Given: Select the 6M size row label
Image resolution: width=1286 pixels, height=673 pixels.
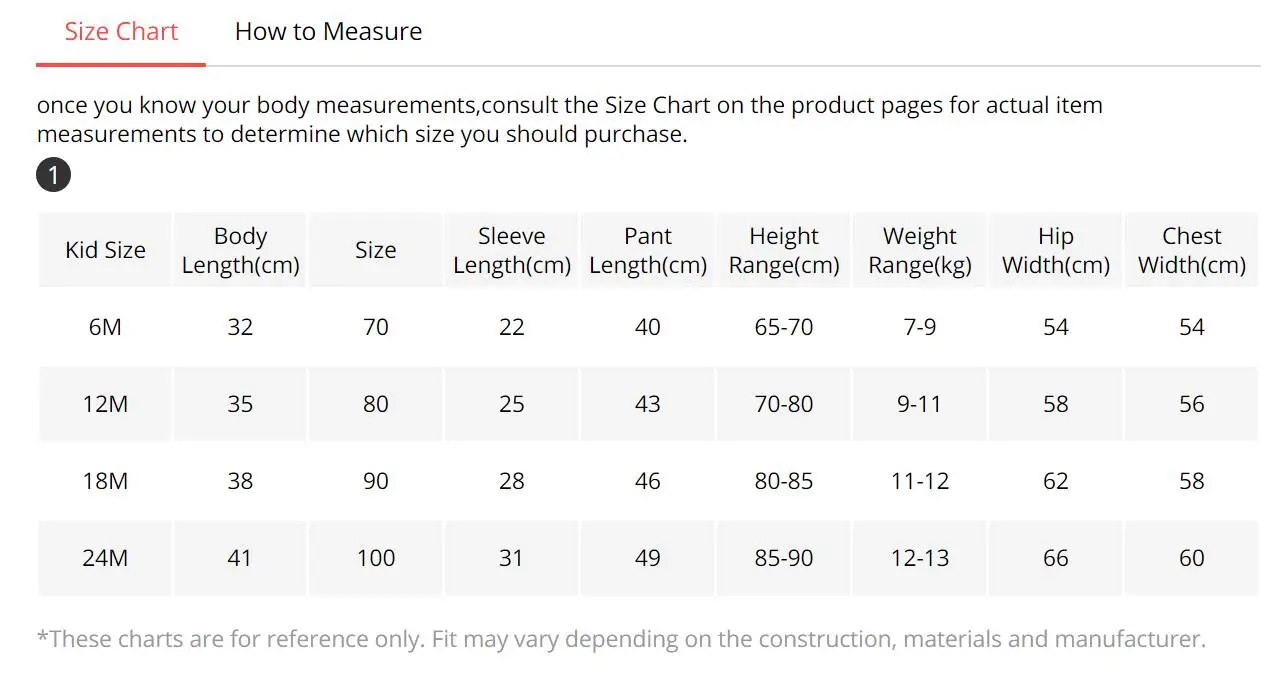Looking at the screenshot, I should [105, 327].
